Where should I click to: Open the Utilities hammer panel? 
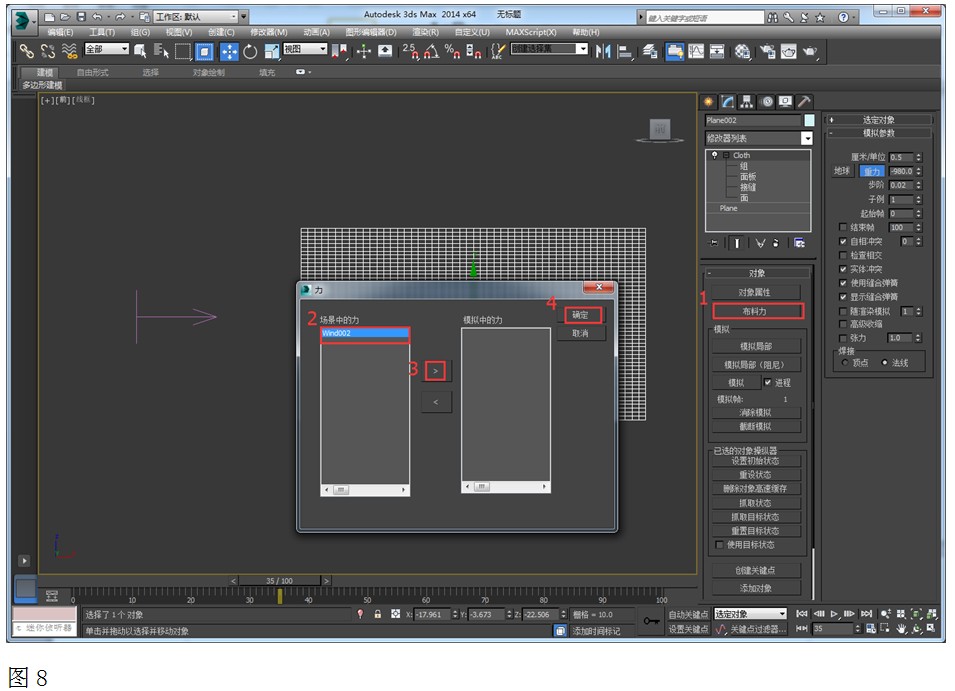coord(804,102)
